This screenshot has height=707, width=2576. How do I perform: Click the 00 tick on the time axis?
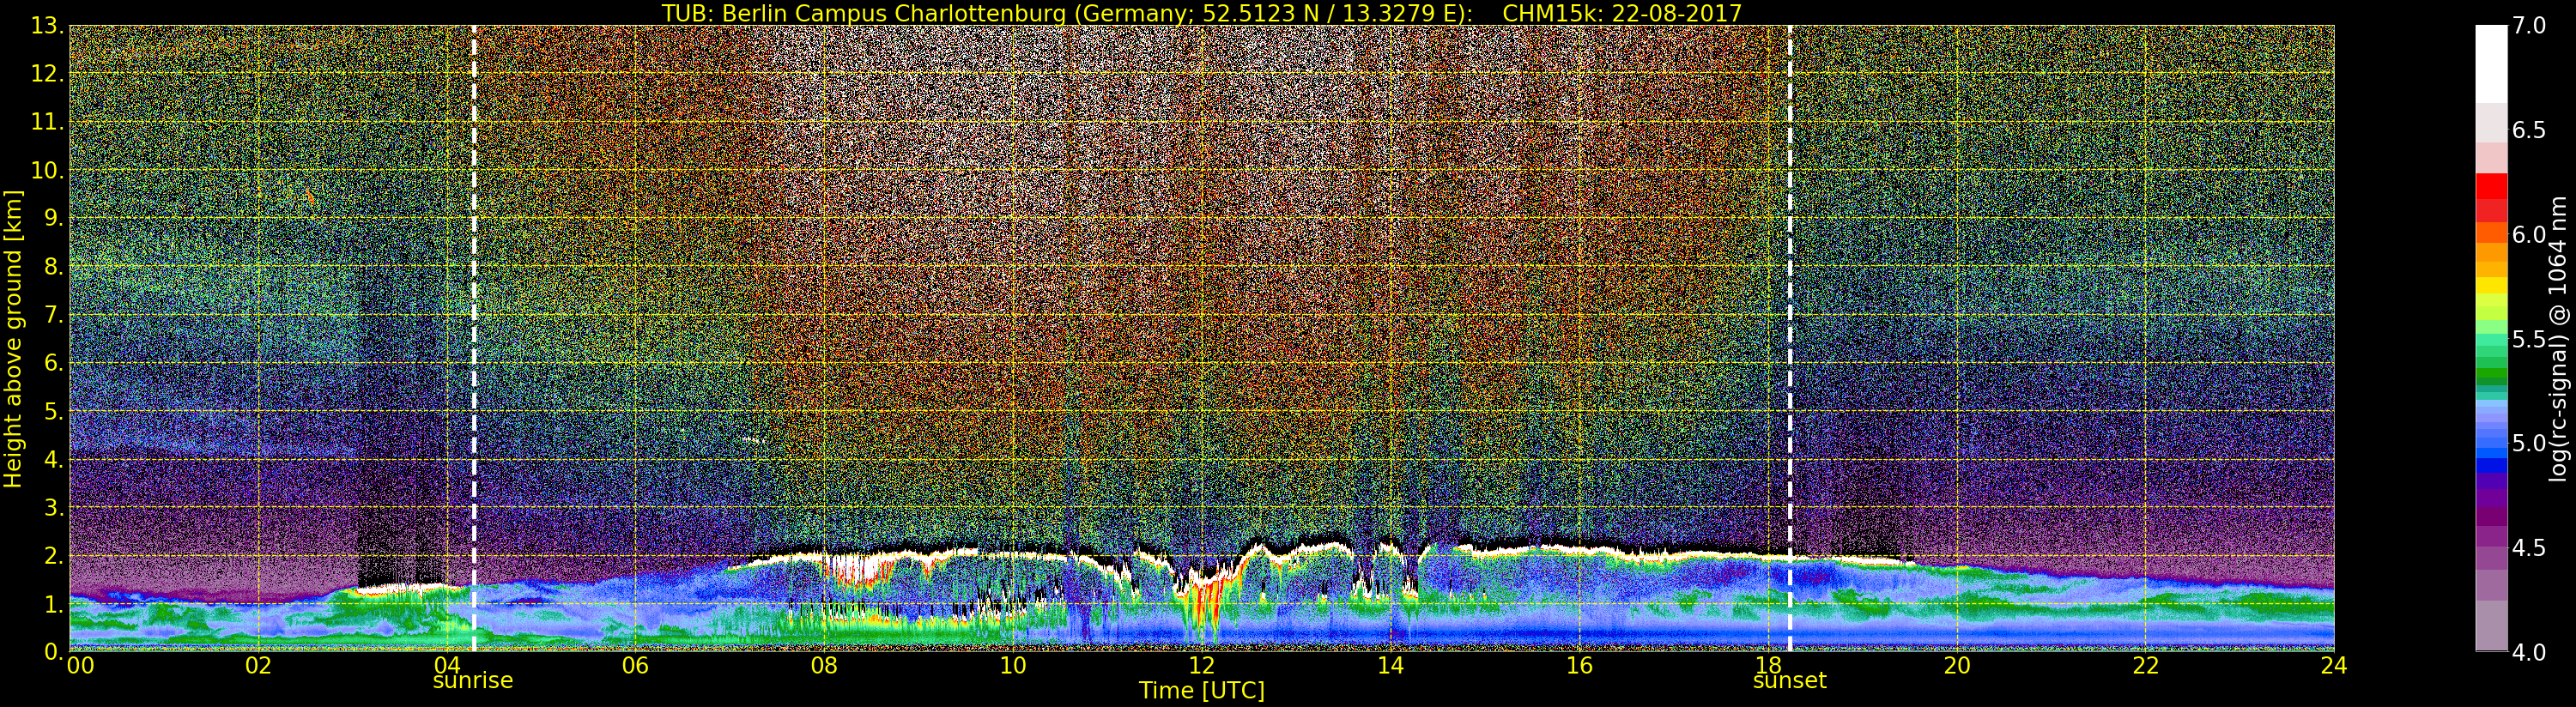80,666
